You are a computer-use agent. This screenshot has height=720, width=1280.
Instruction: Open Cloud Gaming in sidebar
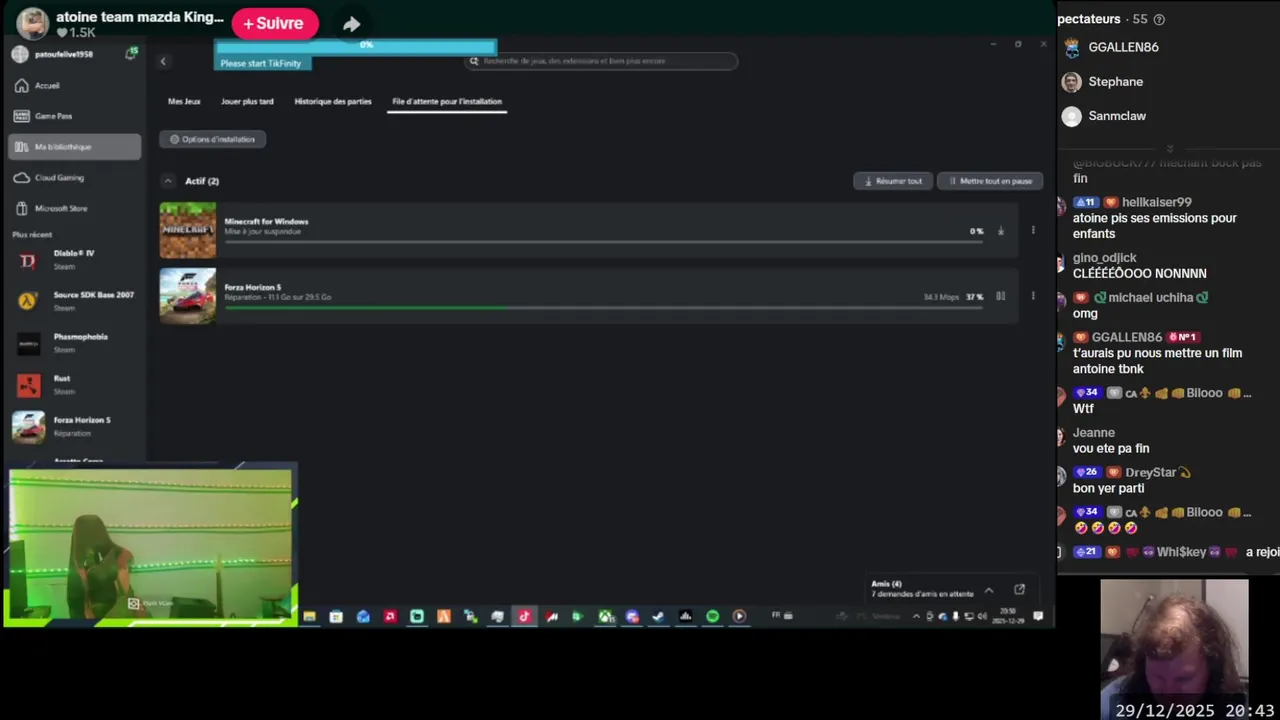pyautogui.click(x=74, y=178)
